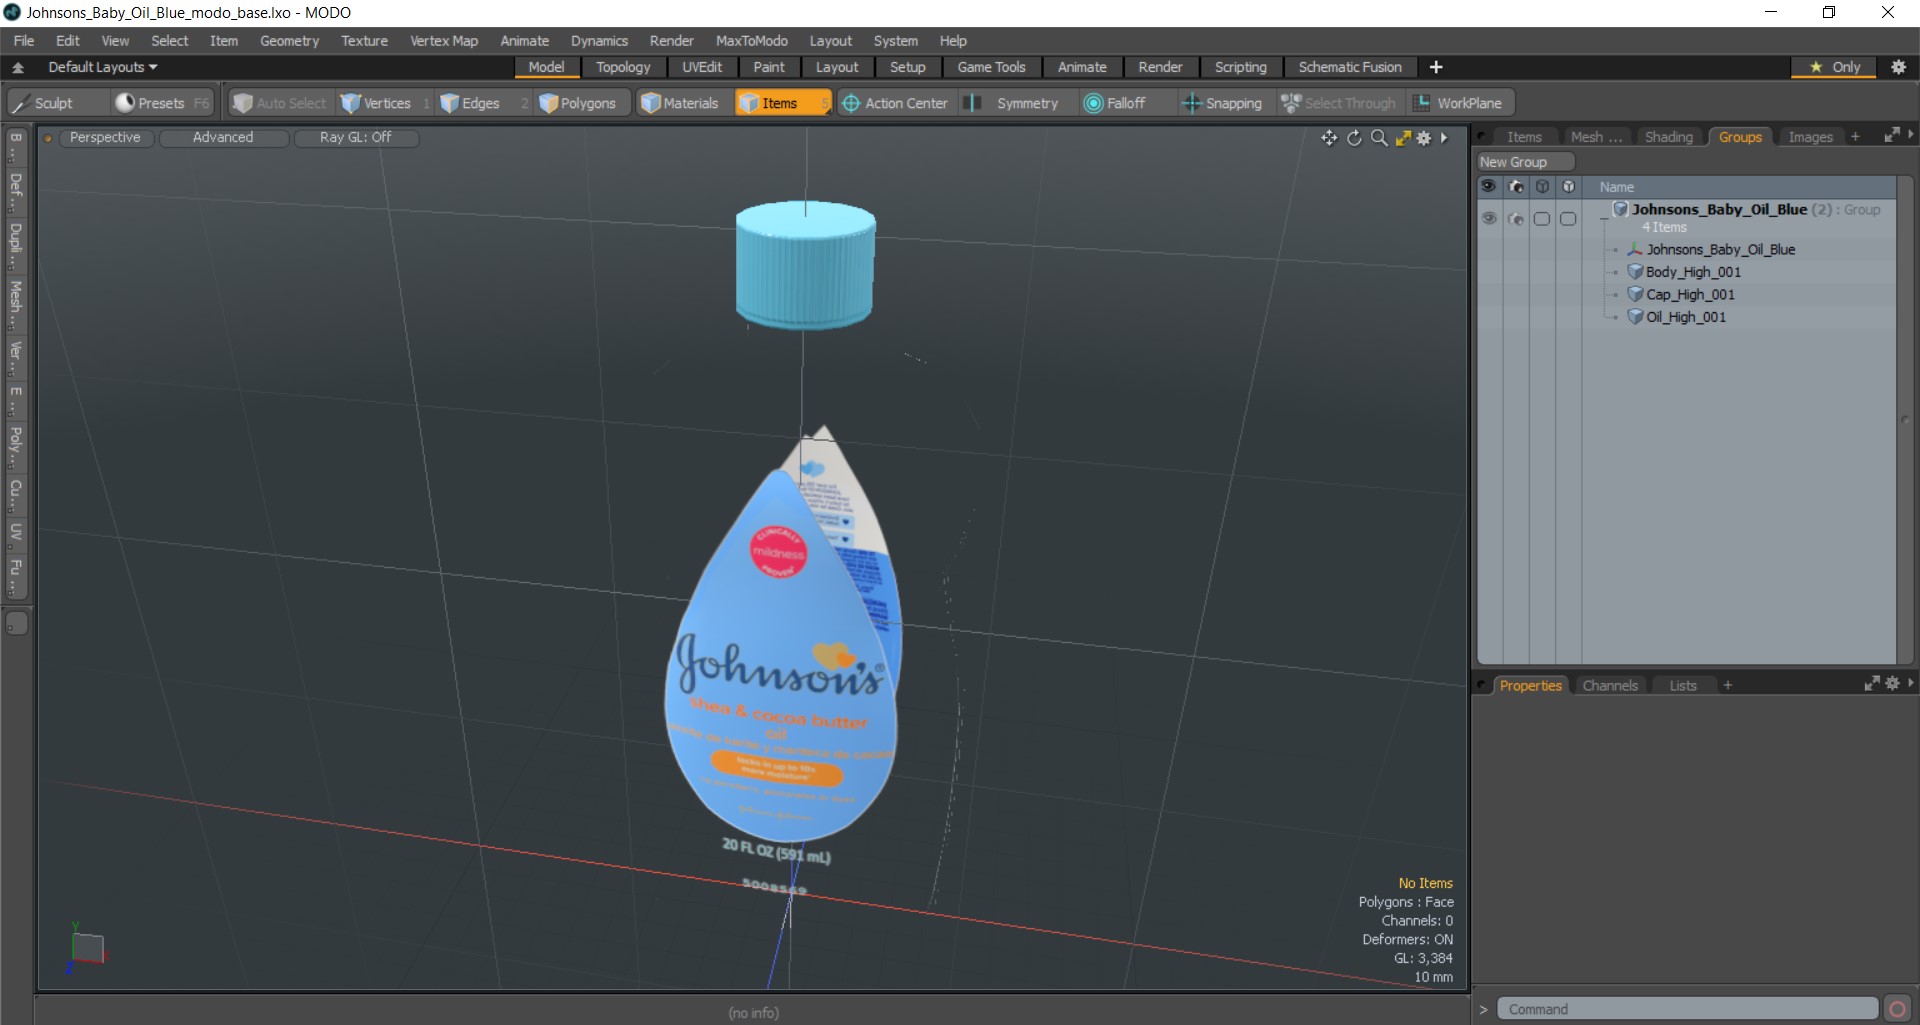This screenshot has height=1025, width=1920.
Task: Check first box in Johnsons_Baby_Oil_Blue group row
Action: [x=1542, y=219]
